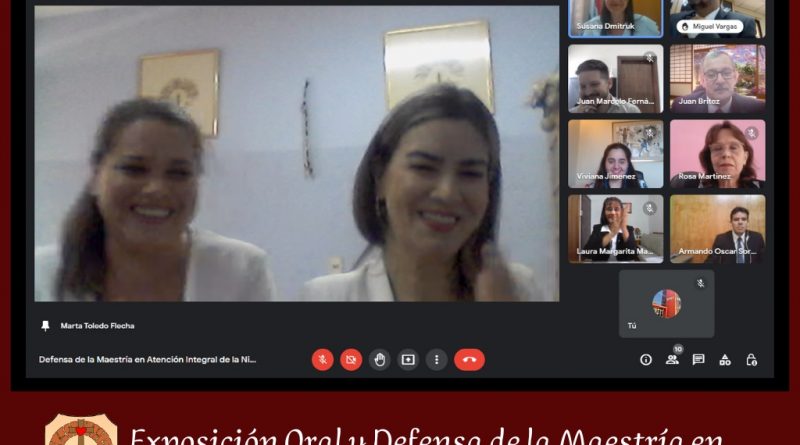Open the three-dot more options menu
The width and height of the screenshot is (800, 445).
437,360
